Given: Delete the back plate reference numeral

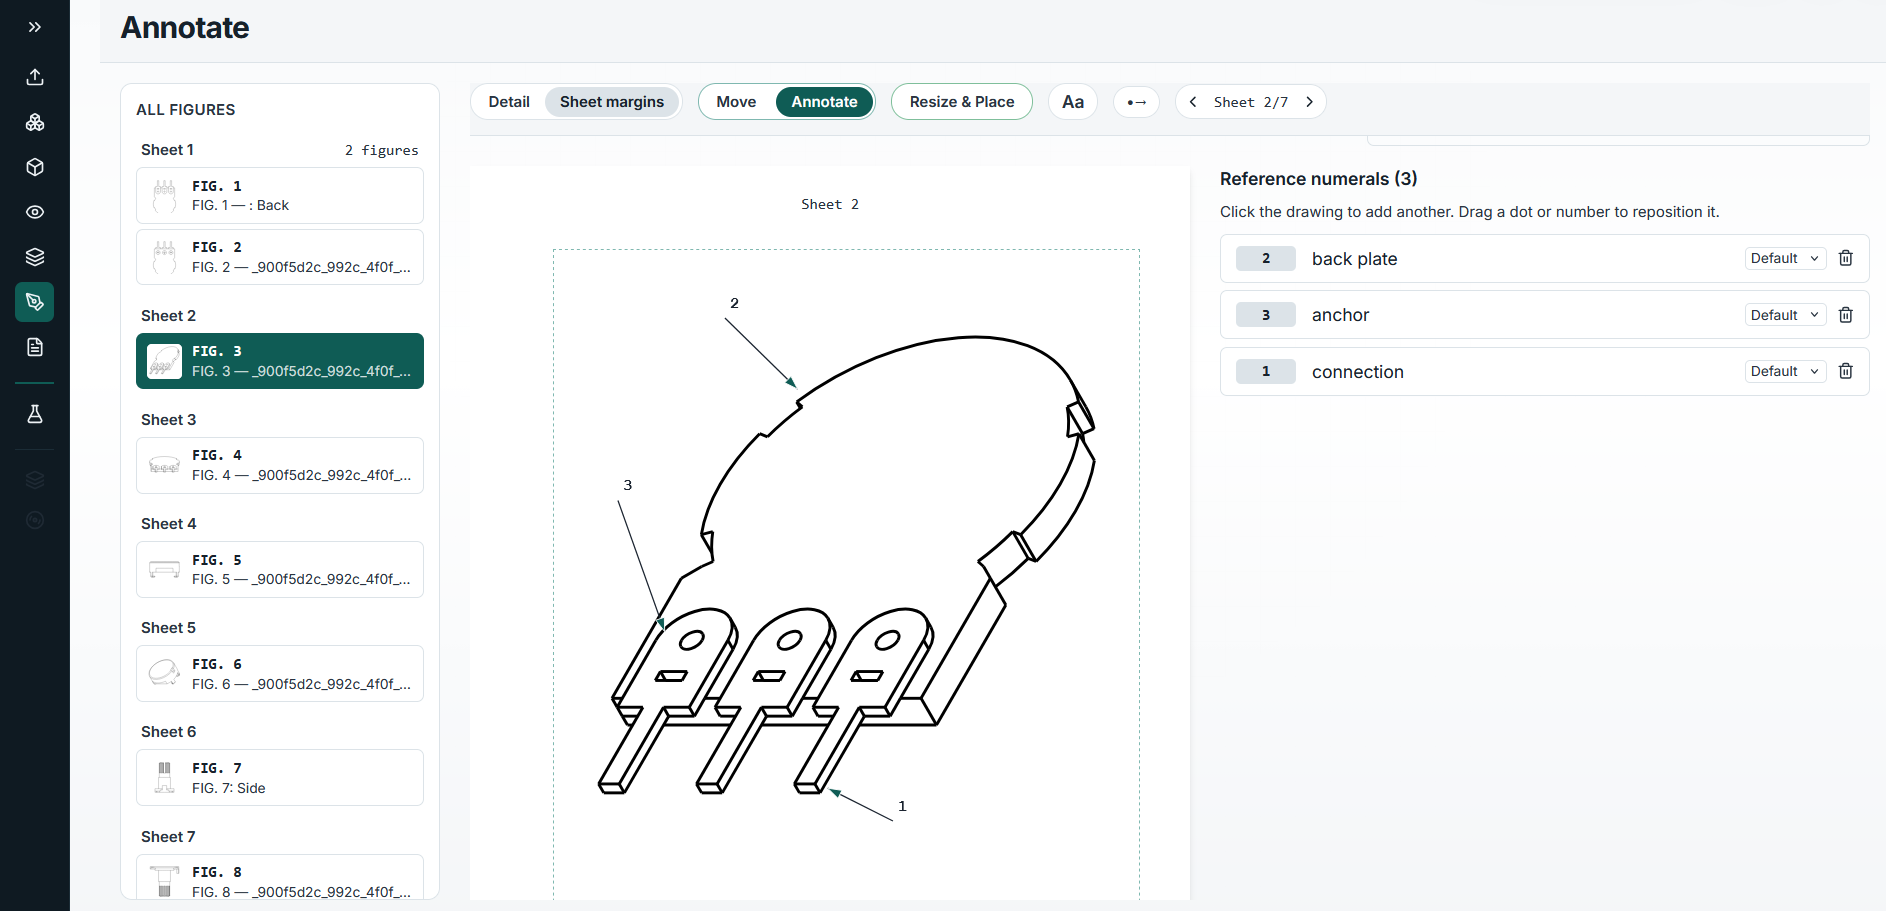Looking at the screenshot, I should 1846,258.
